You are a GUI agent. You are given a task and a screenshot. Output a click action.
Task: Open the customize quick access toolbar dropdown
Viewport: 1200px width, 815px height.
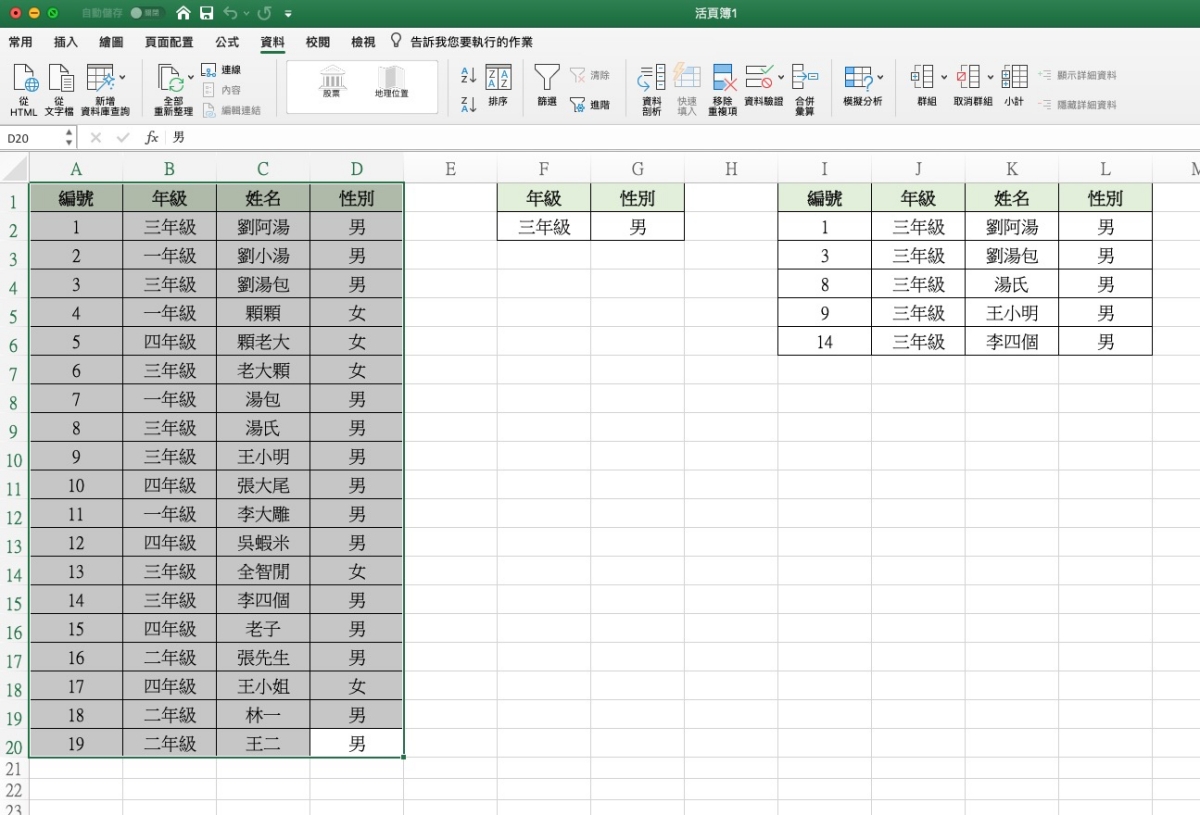(x=288, y=14)
